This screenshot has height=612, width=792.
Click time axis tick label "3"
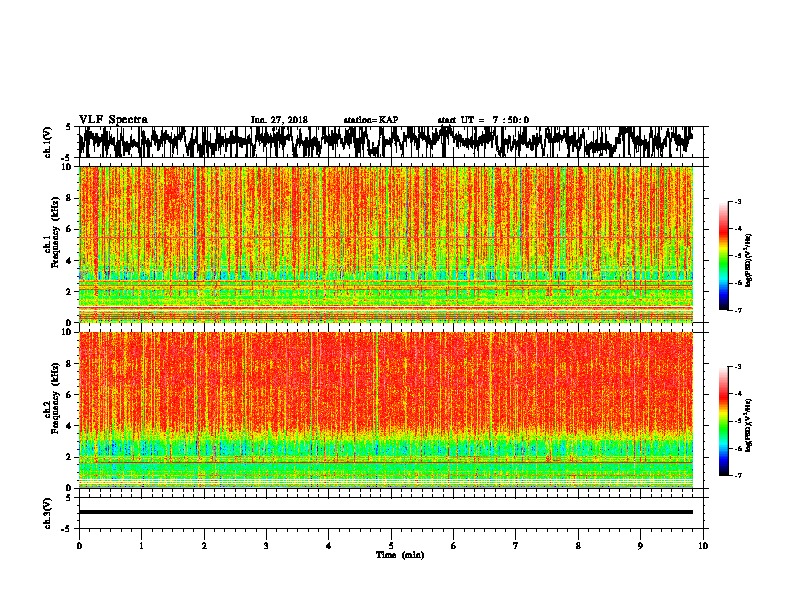[x=266, y=546]
